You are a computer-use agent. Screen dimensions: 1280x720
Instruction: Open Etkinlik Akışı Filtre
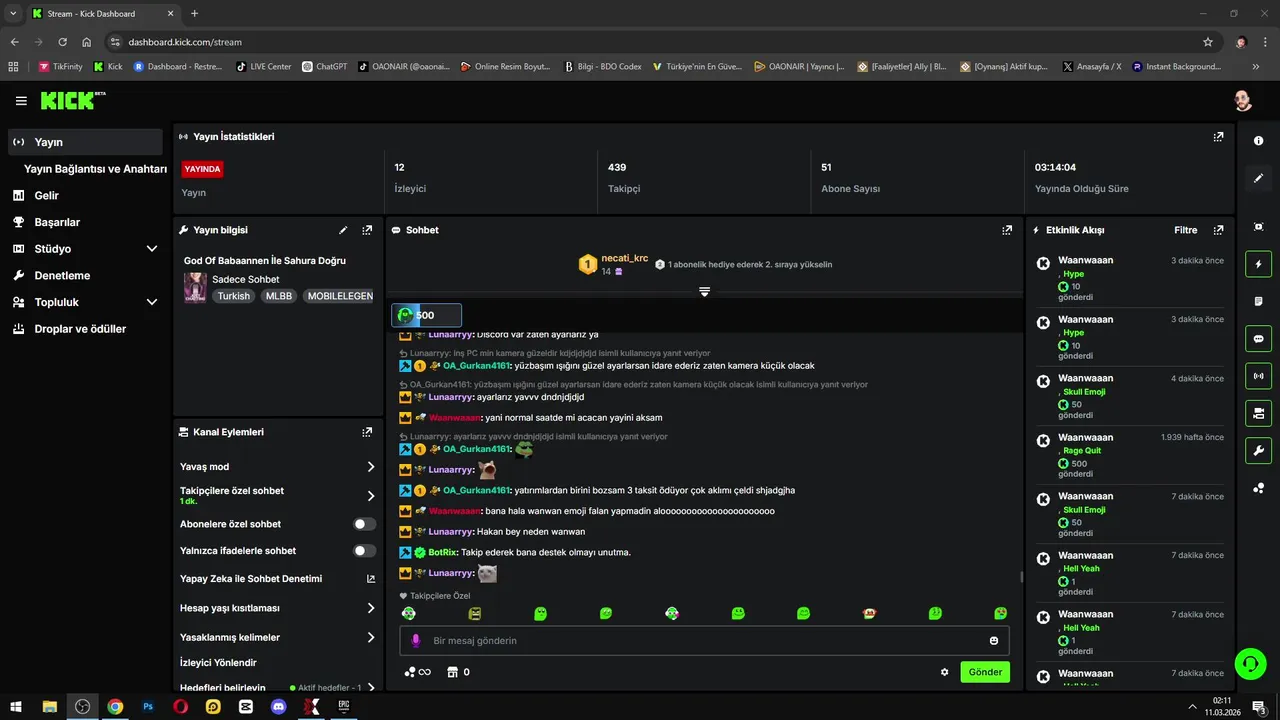(x=1185, y=230)
